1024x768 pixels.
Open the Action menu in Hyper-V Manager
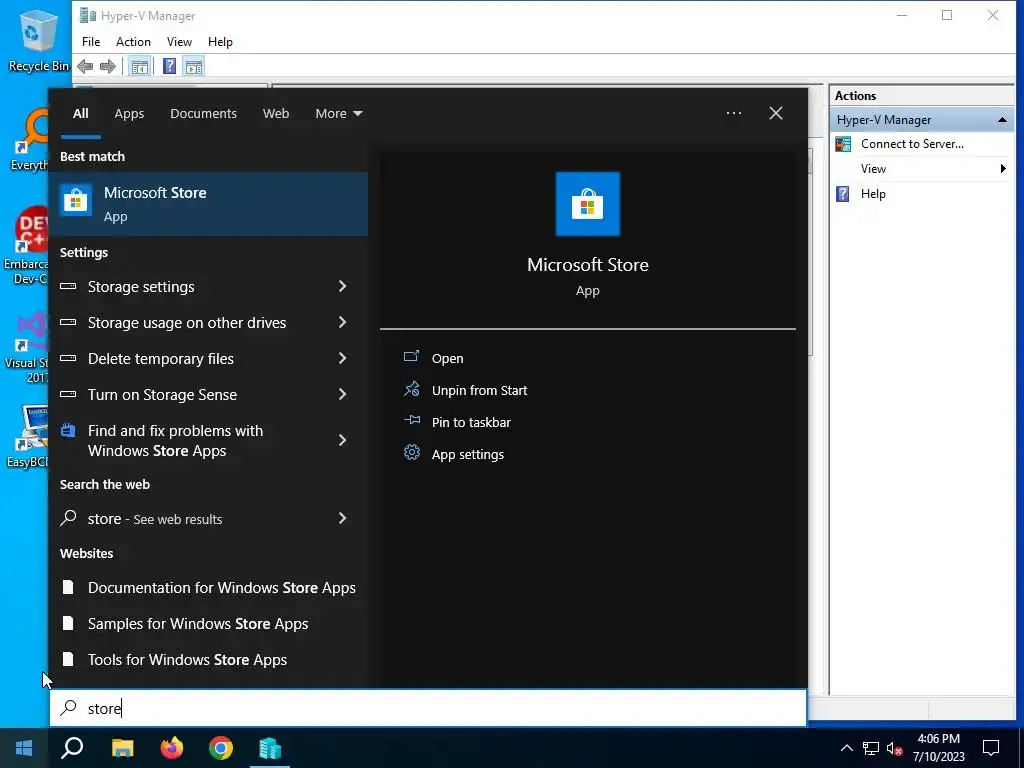[x=133, y=42]
